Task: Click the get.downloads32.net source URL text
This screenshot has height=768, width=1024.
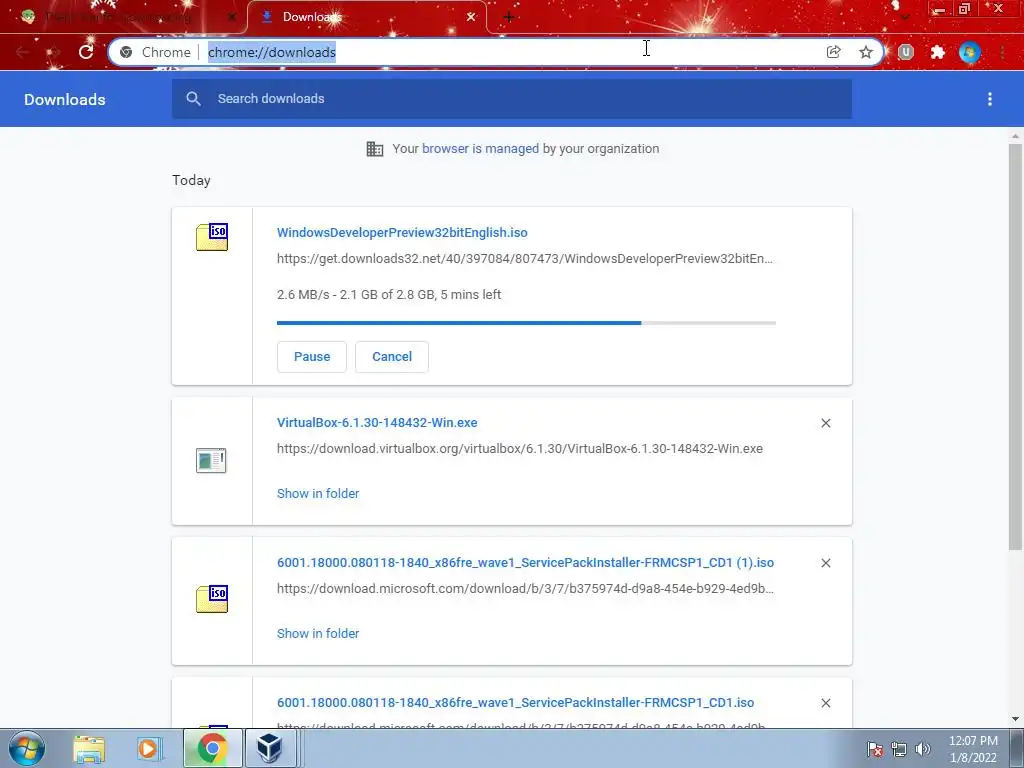Action: [524, 259]
